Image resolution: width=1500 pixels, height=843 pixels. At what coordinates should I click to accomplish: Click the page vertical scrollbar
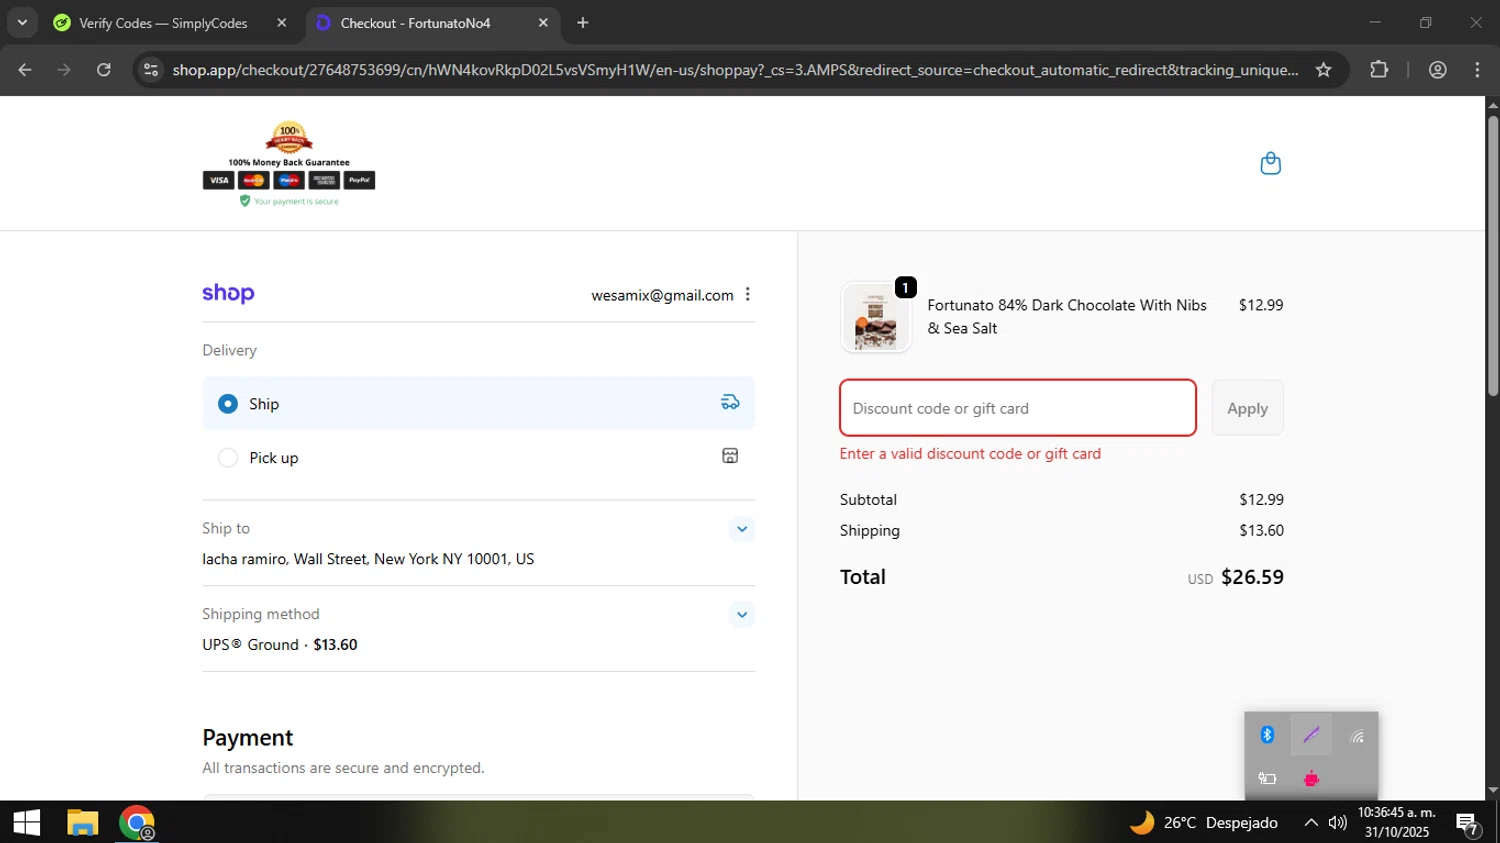[1492, 256]
